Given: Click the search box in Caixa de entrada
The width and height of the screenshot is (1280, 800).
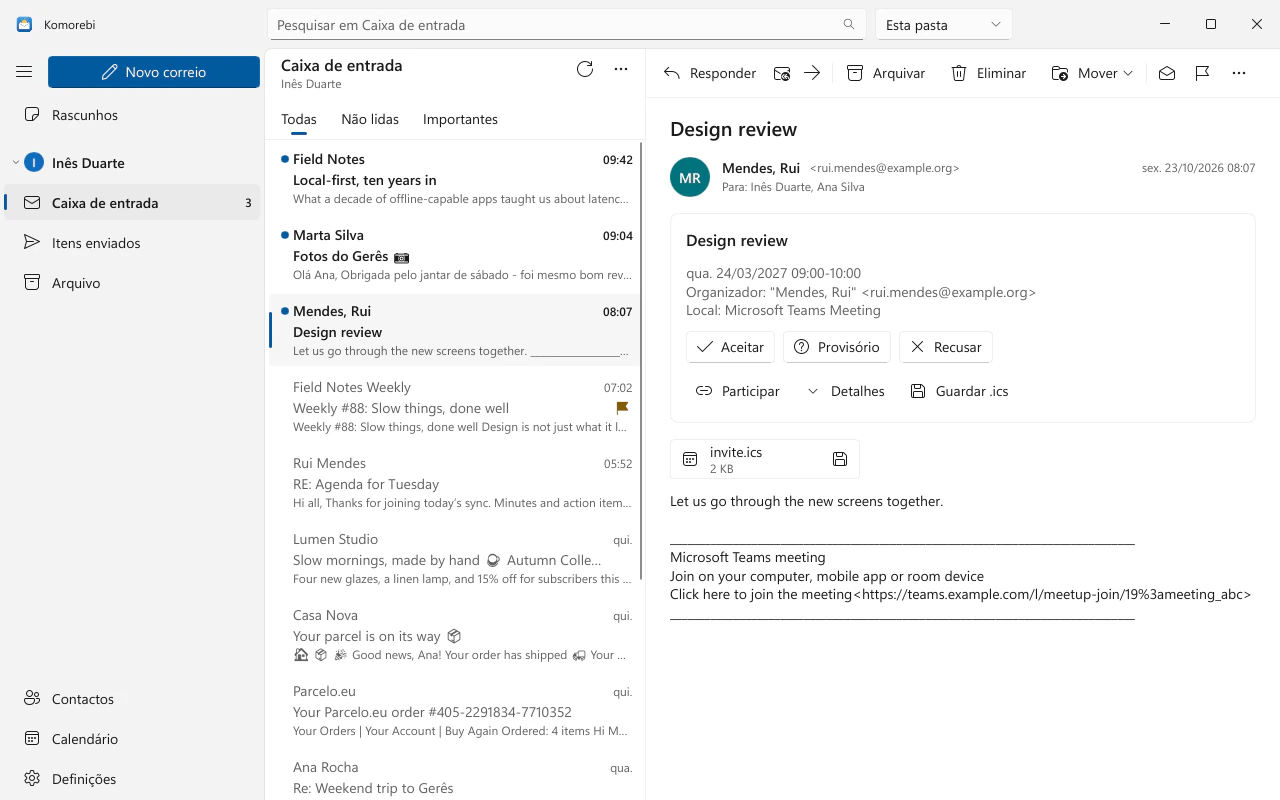Looking at the screenshot, I should (566, 25).
